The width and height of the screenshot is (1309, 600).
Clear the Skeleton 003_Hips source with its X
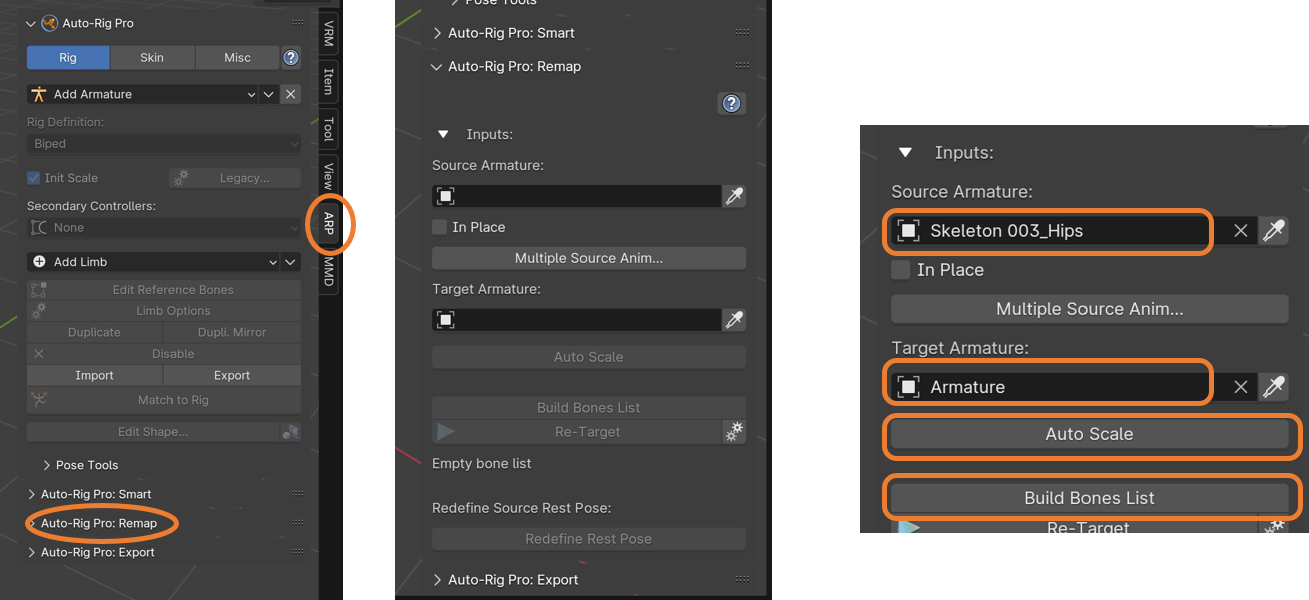pyautogui.click(x=1241, y=231)
